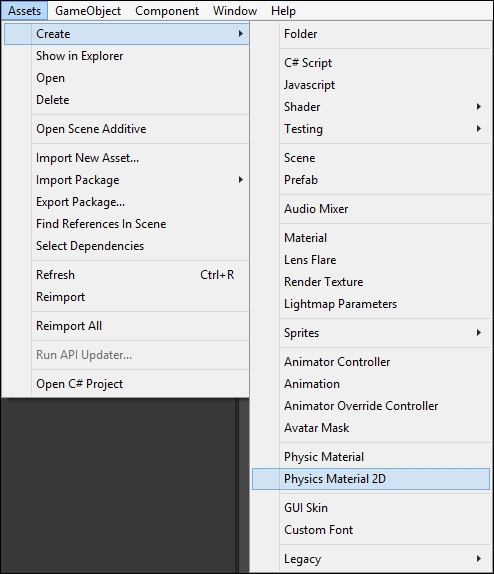Select Physics Material 2D menu entry
494x574 pixels.
point(371,479)
